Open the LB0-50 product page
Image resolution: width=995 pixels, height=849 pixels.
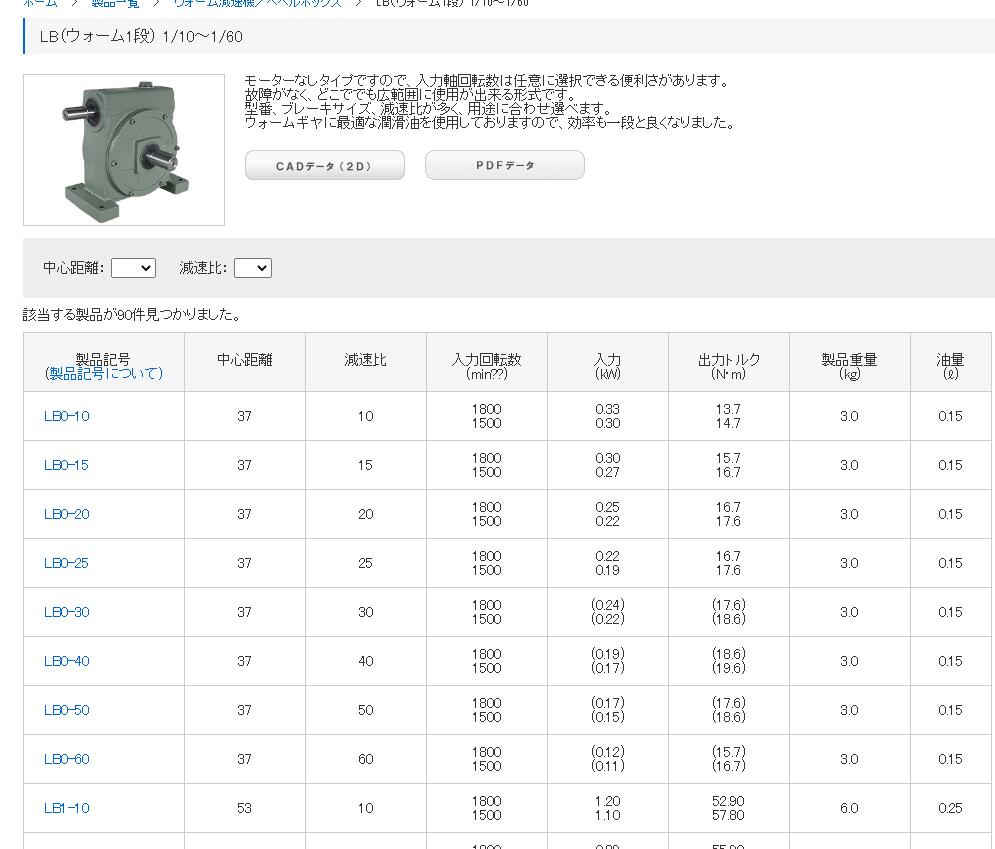tap(65, 710)
